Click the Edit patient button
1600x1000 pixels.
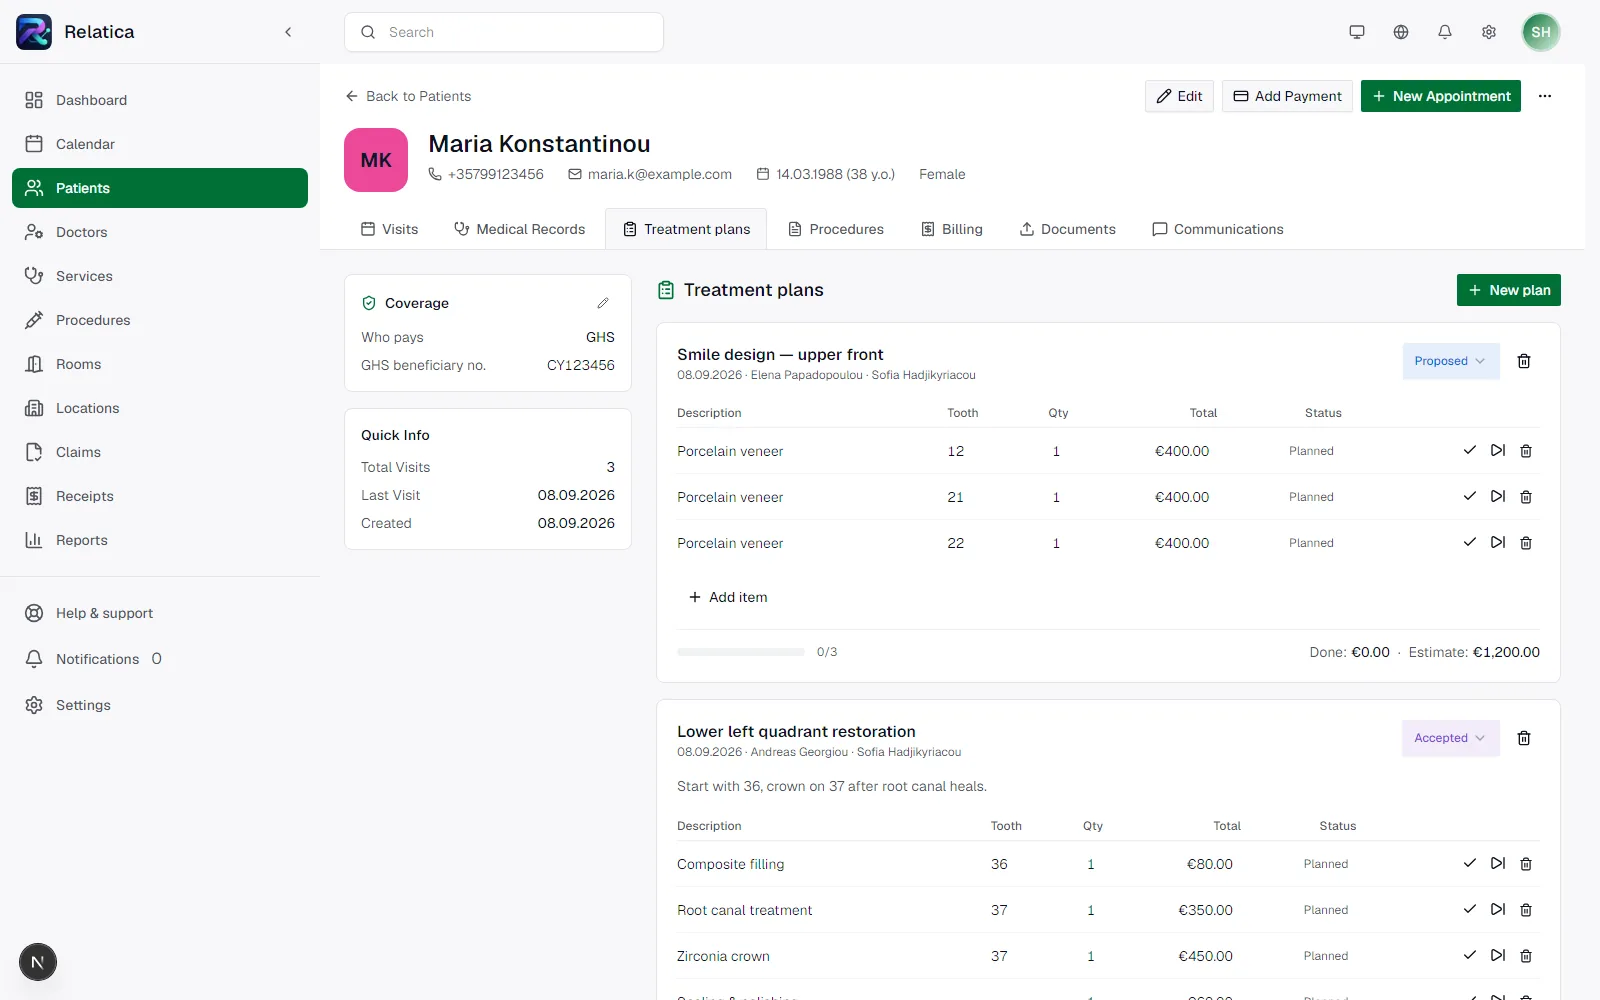pos(1179,96)
